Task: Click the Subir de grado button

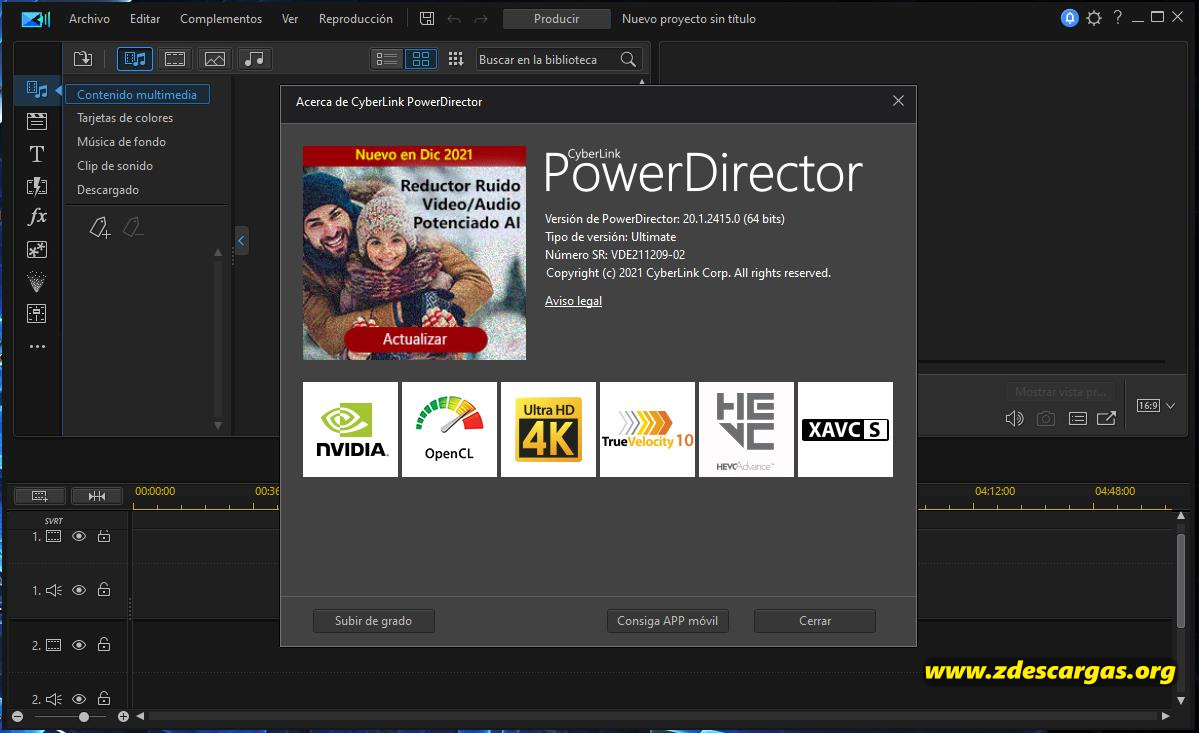Action: click(373, 621)
